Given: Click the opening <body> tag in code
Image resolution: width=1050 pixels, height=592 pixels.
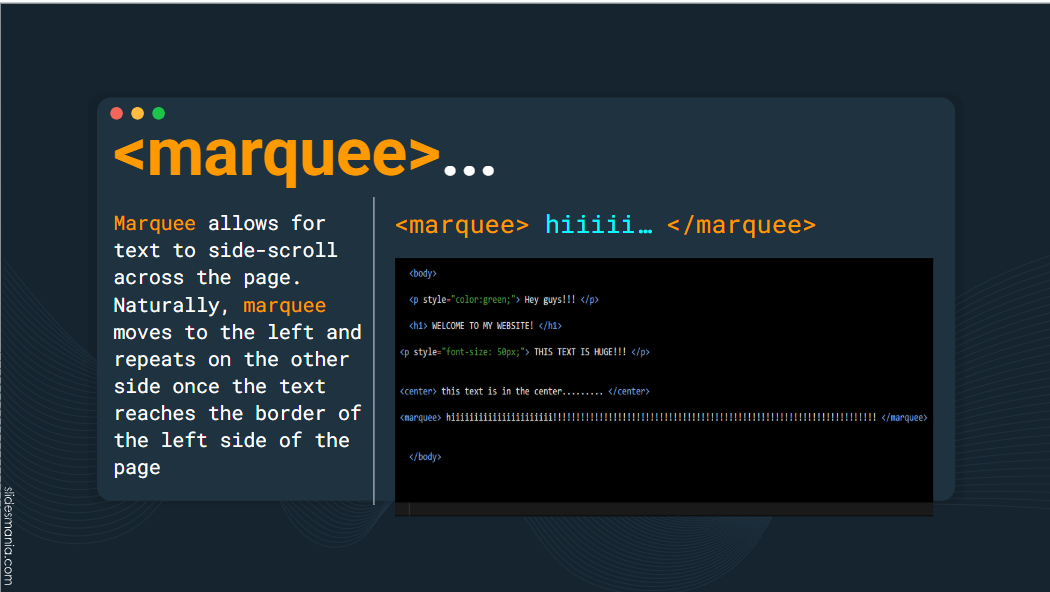Looking at the screenshot, I should tap(423, 273).
